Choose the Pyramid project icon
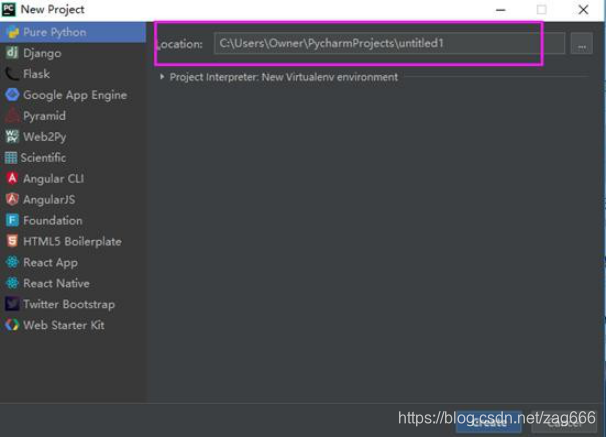Screen dimensions: 606x437 click(12, 116)
